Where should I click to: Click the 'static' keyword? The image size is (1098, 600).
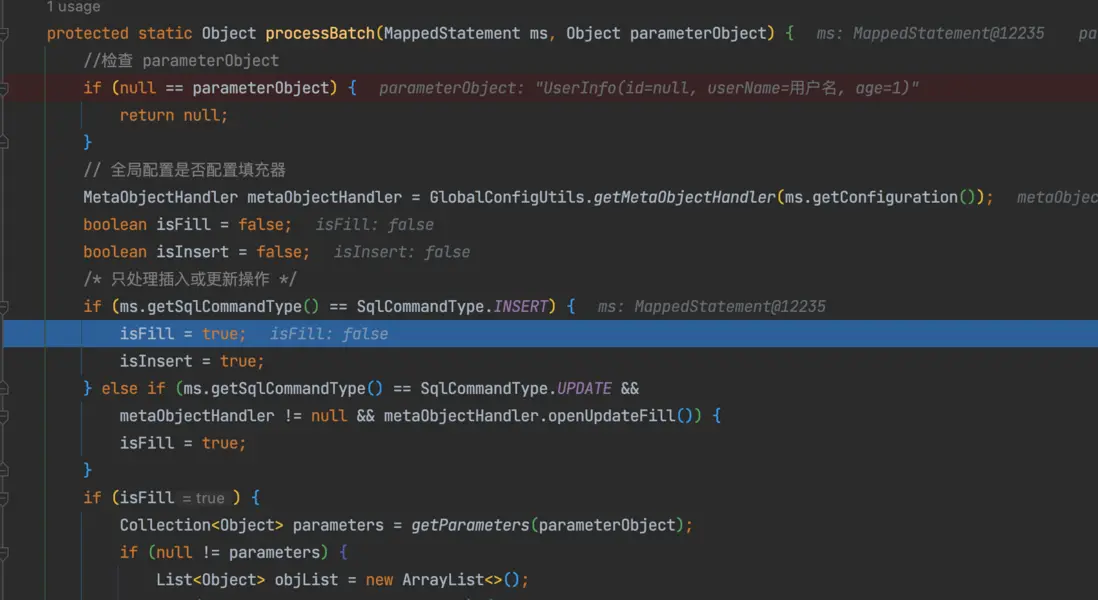pyautogui.click(x=165, y=34)
